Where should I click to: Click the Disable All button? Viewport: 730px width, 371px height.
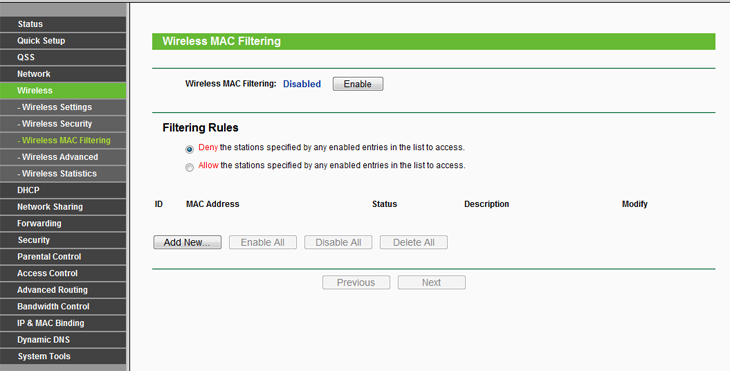[x=338, y=243]
